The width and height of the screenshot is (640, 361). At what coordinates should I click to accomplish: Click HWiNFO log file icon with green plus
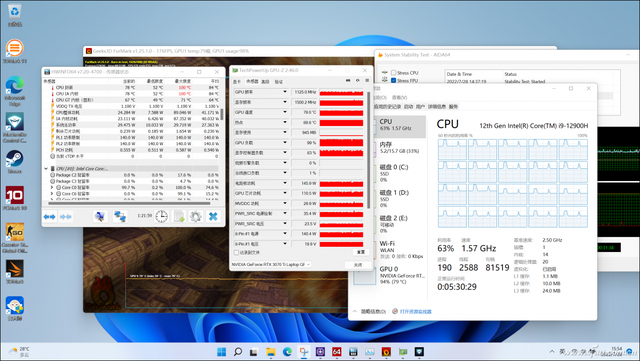pyautogui.click(x=179, y=216)
